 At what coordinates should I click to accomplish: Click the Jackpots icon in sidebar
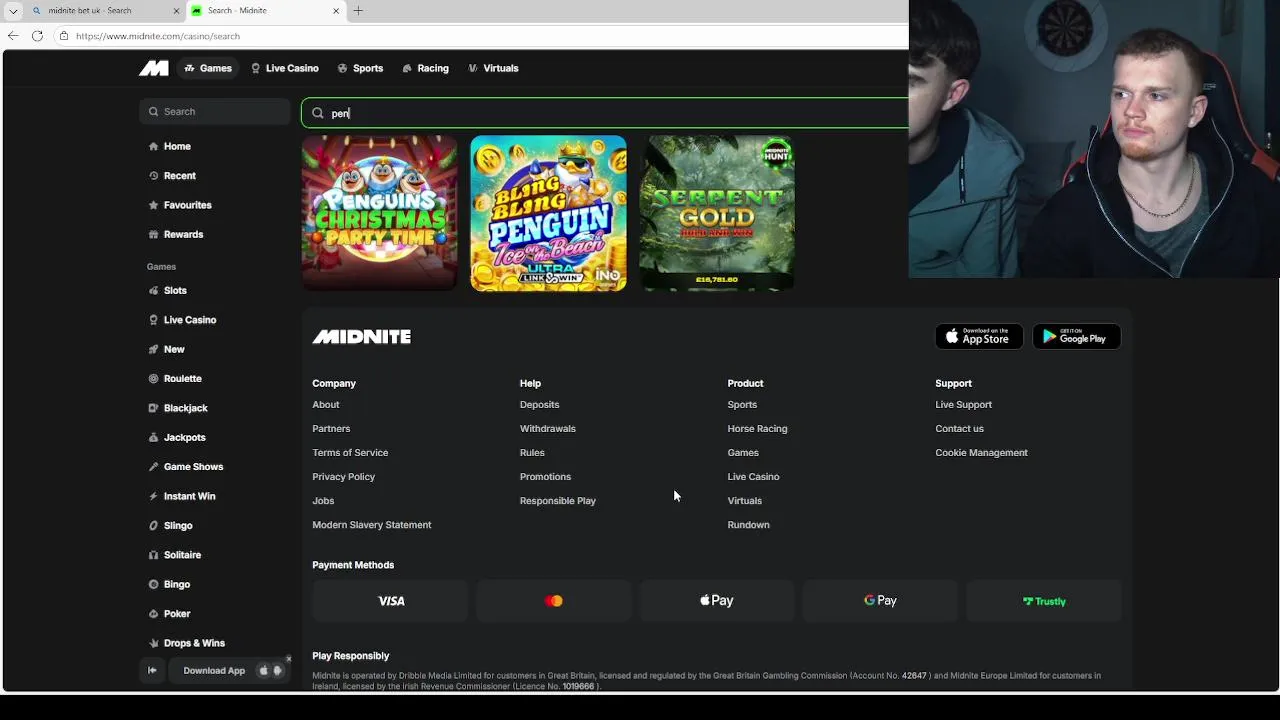(153, 437)
